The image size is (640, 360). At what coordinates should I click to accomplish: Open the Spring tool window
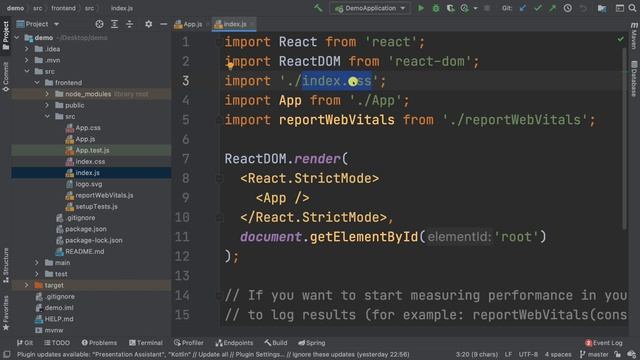311,343
